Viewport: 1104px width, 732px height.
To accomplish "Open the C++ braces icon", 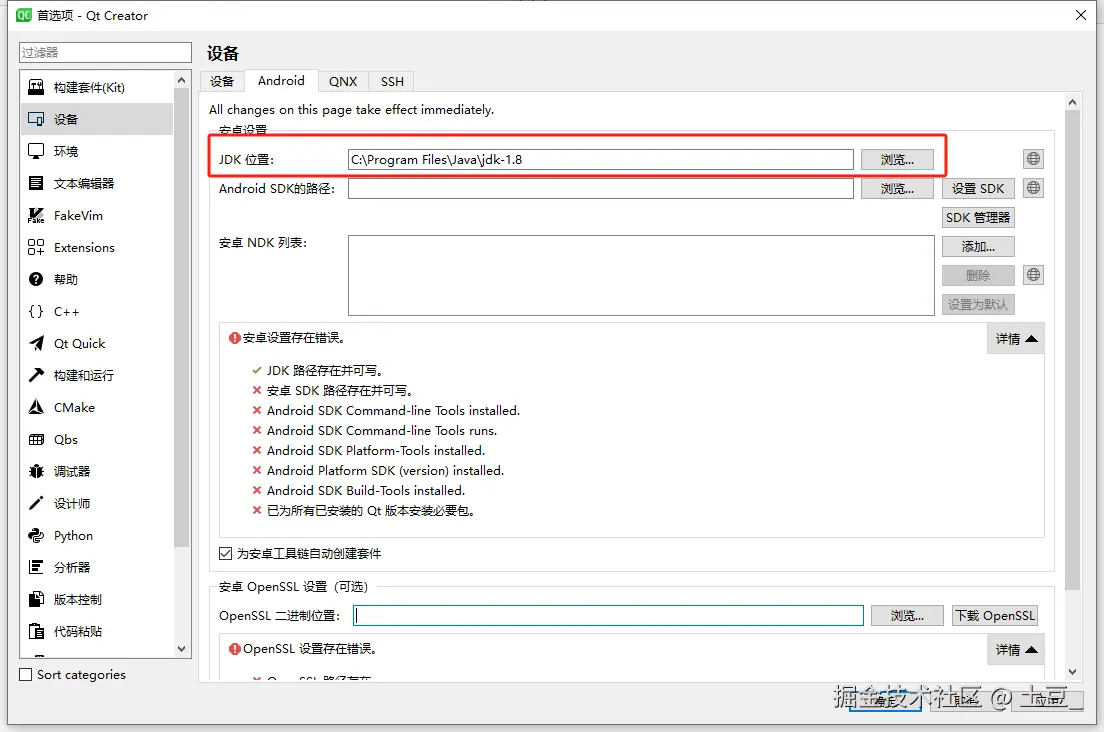I will click(x=36, y=311).
